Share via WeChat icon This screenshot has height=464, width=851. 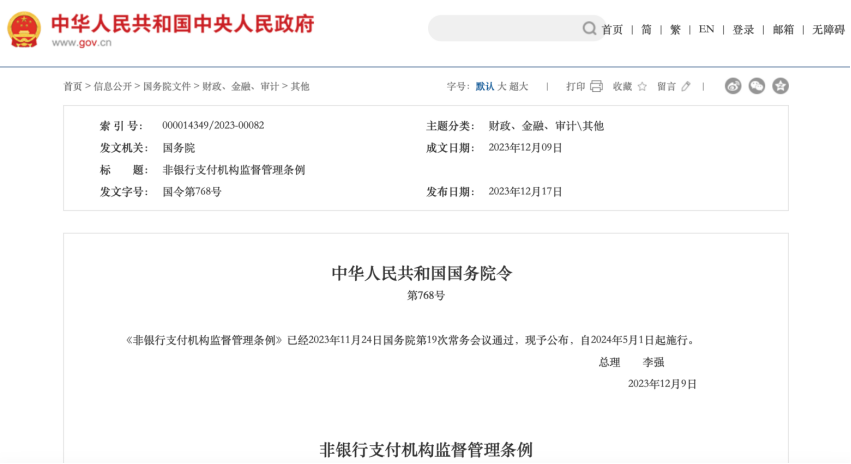pos(757,86)
